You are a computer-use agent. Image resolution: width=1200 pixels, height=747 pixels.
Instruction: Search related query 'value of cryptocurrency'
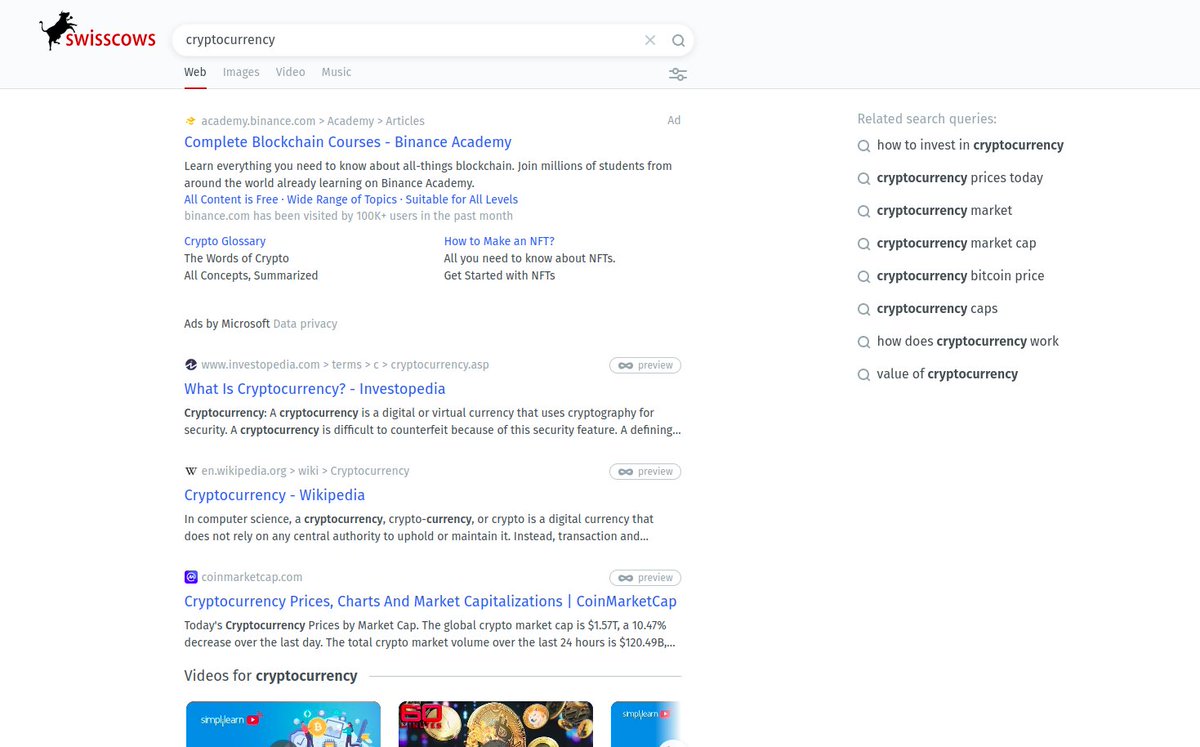tap(947, 374)
